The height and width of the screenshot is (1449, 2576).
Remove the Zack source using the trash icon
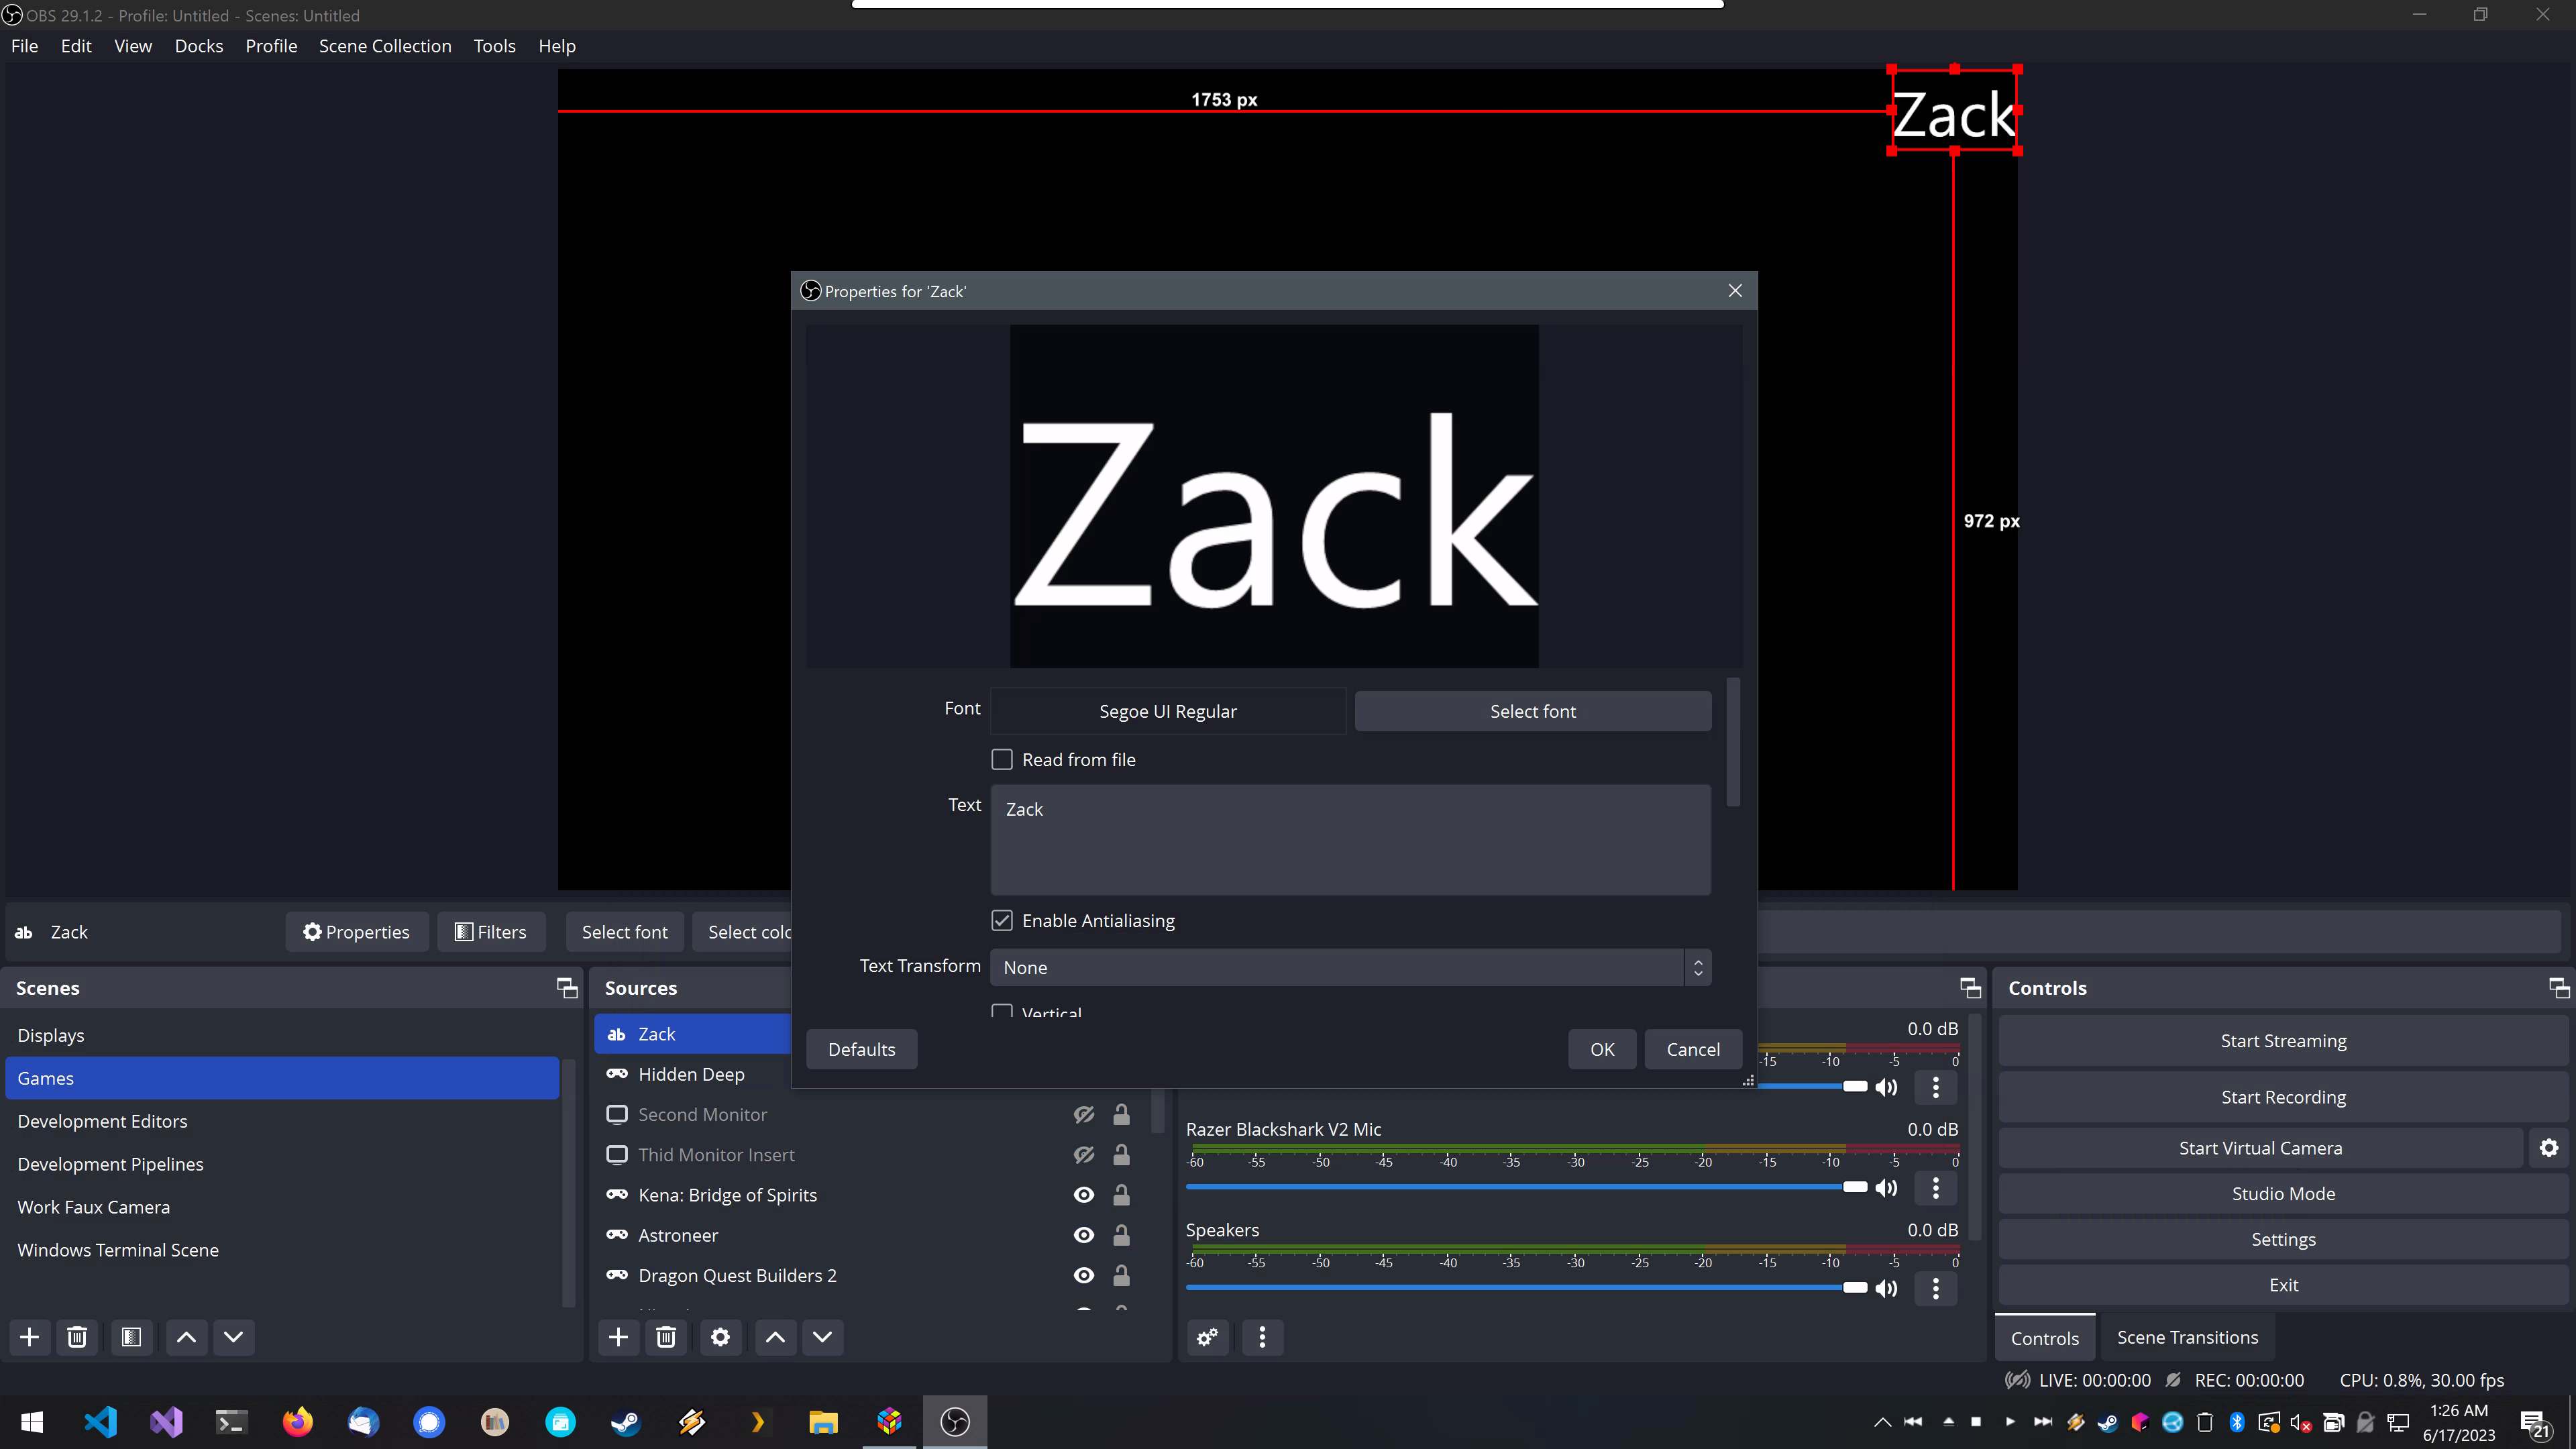pyautogui.click(x=666, y=1337)
